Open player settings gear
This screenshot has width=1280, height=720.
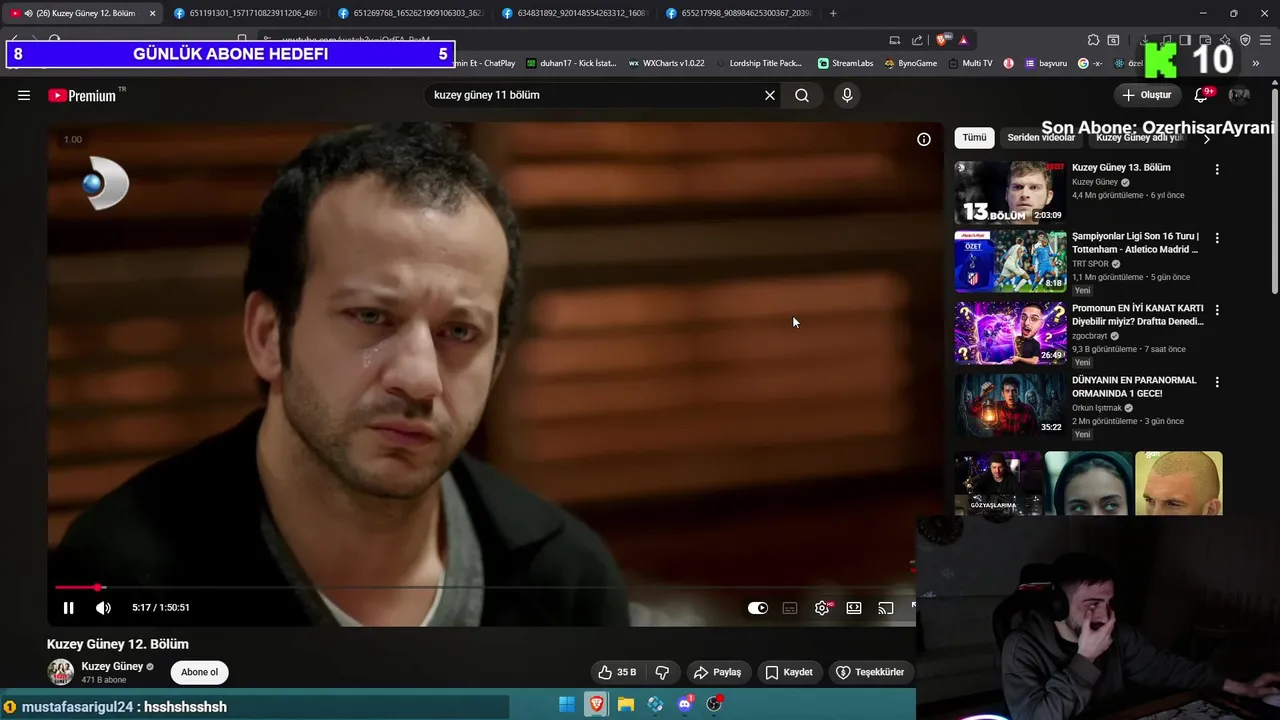pos(822,608)
